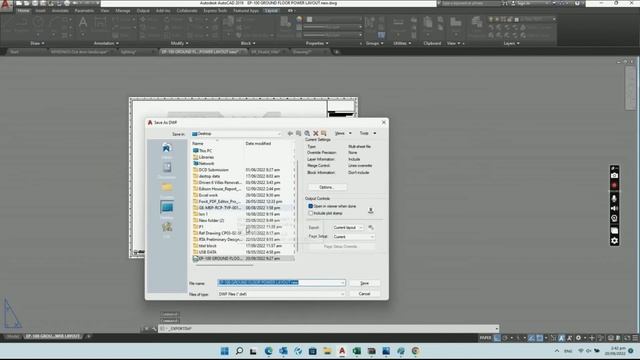Open the Manage ribbon tab

(122, 11)
